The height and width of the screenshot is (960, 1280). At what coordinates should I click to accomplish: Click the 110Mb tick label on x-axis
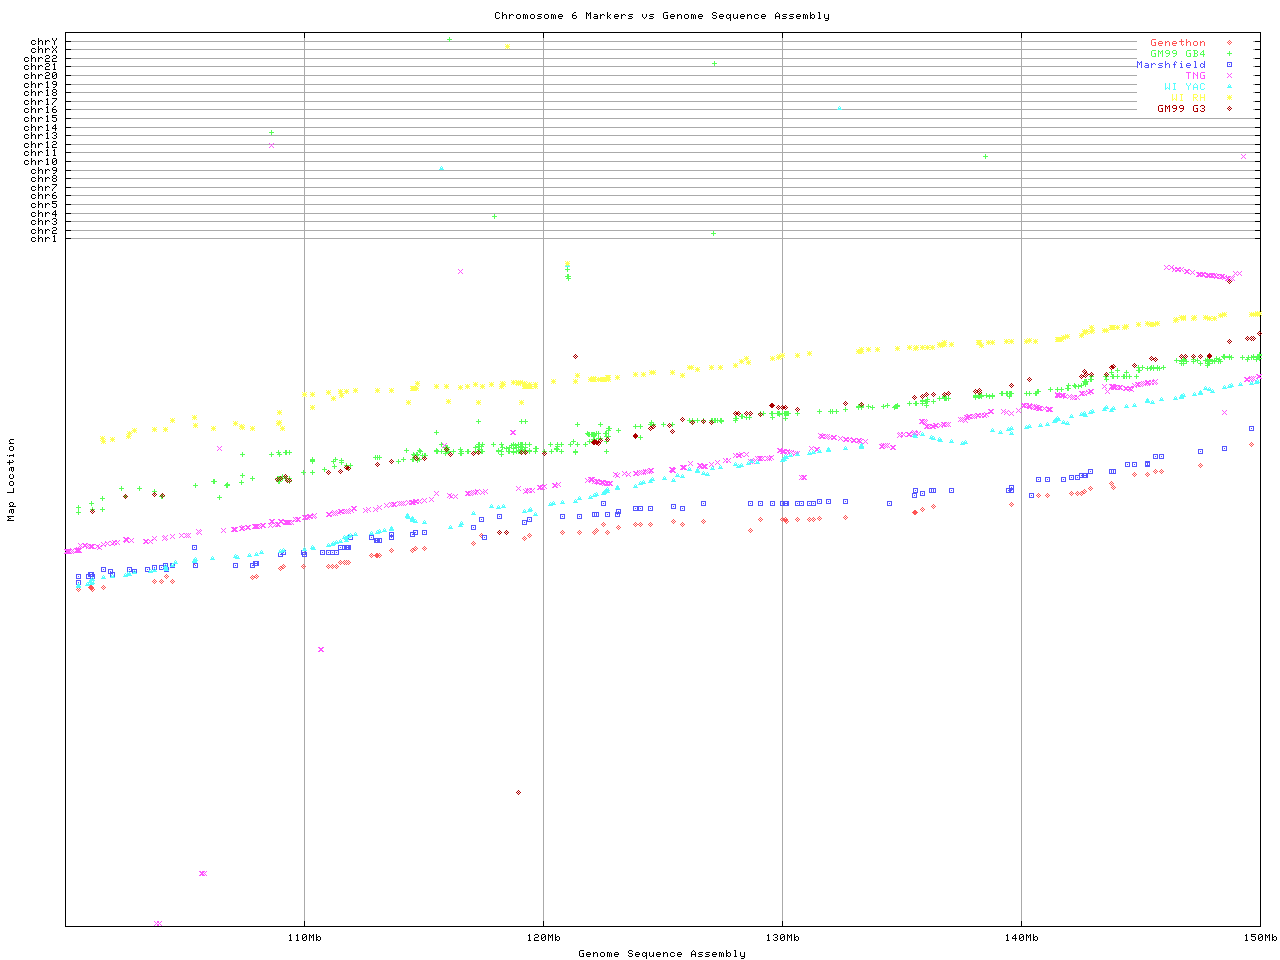(x=304, y=937)
